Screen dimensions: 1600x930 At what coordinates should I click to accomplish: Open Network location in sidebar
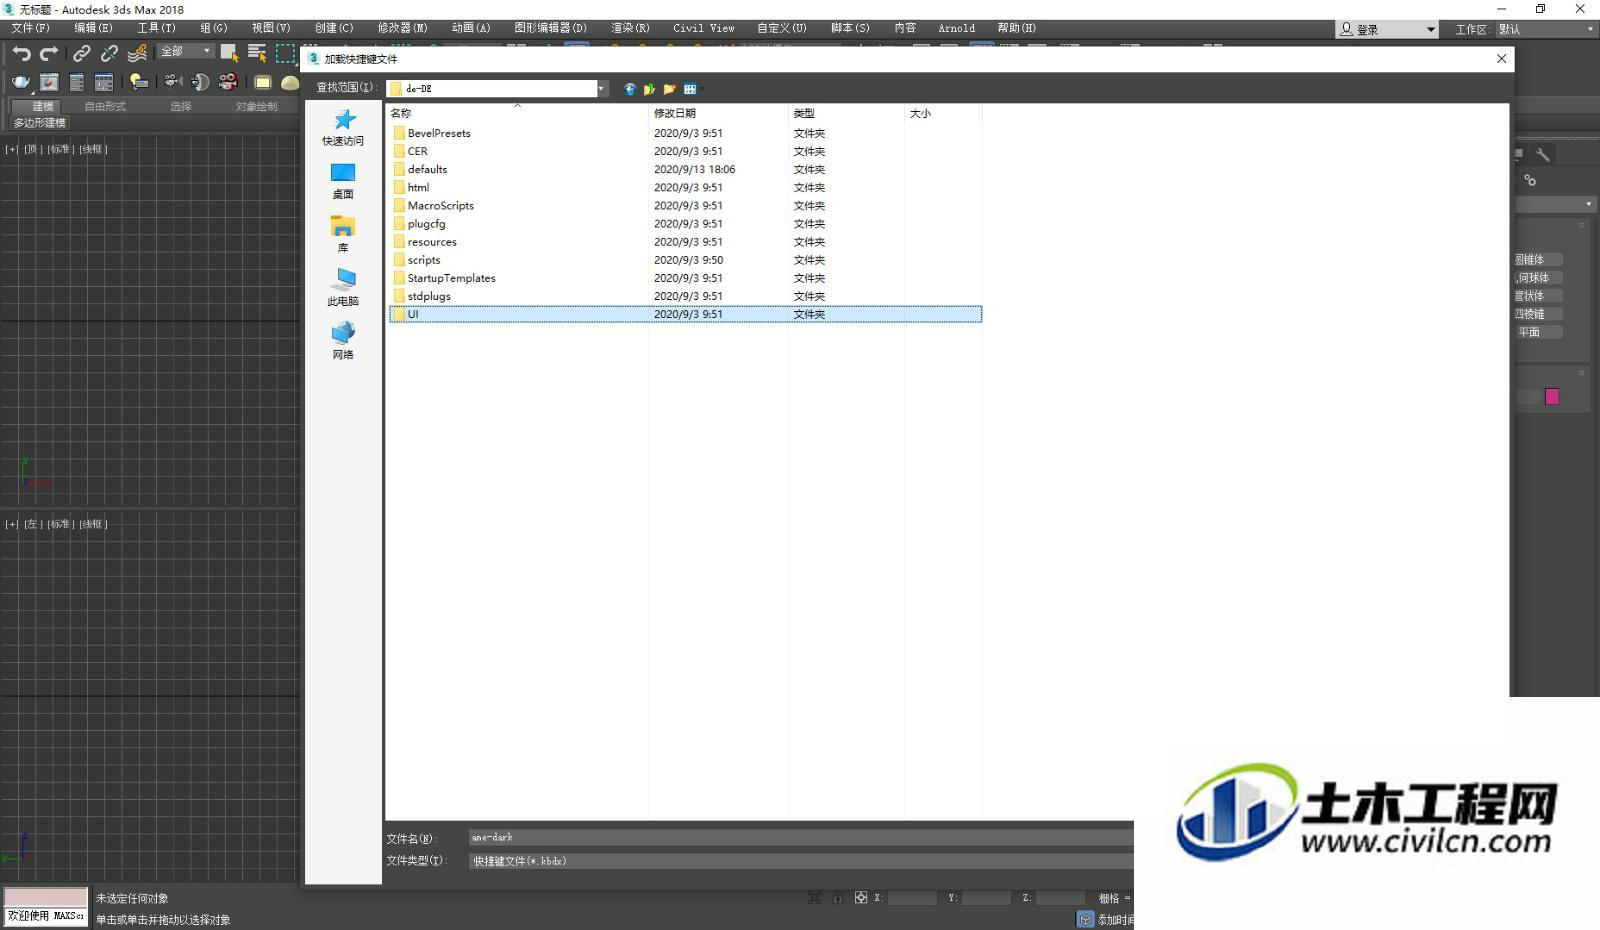(x=343, y=341)
